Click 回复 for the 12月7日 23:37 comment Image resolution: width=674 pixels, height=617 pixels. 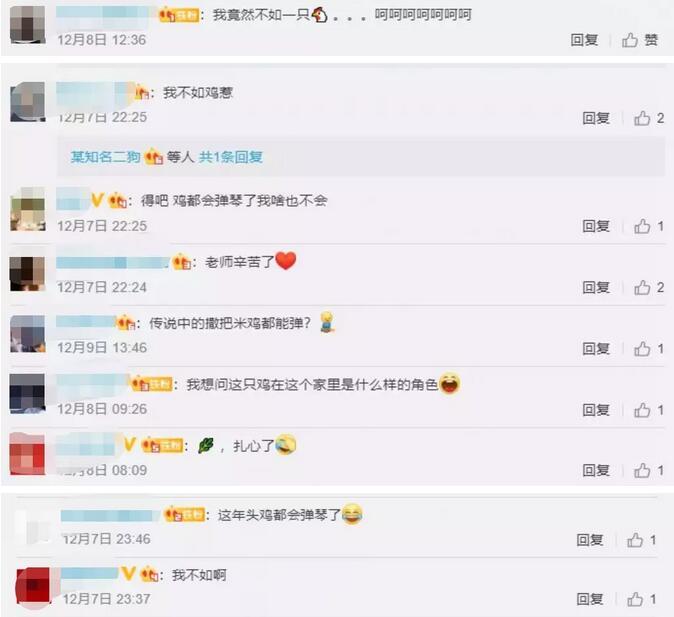point(590,599)
